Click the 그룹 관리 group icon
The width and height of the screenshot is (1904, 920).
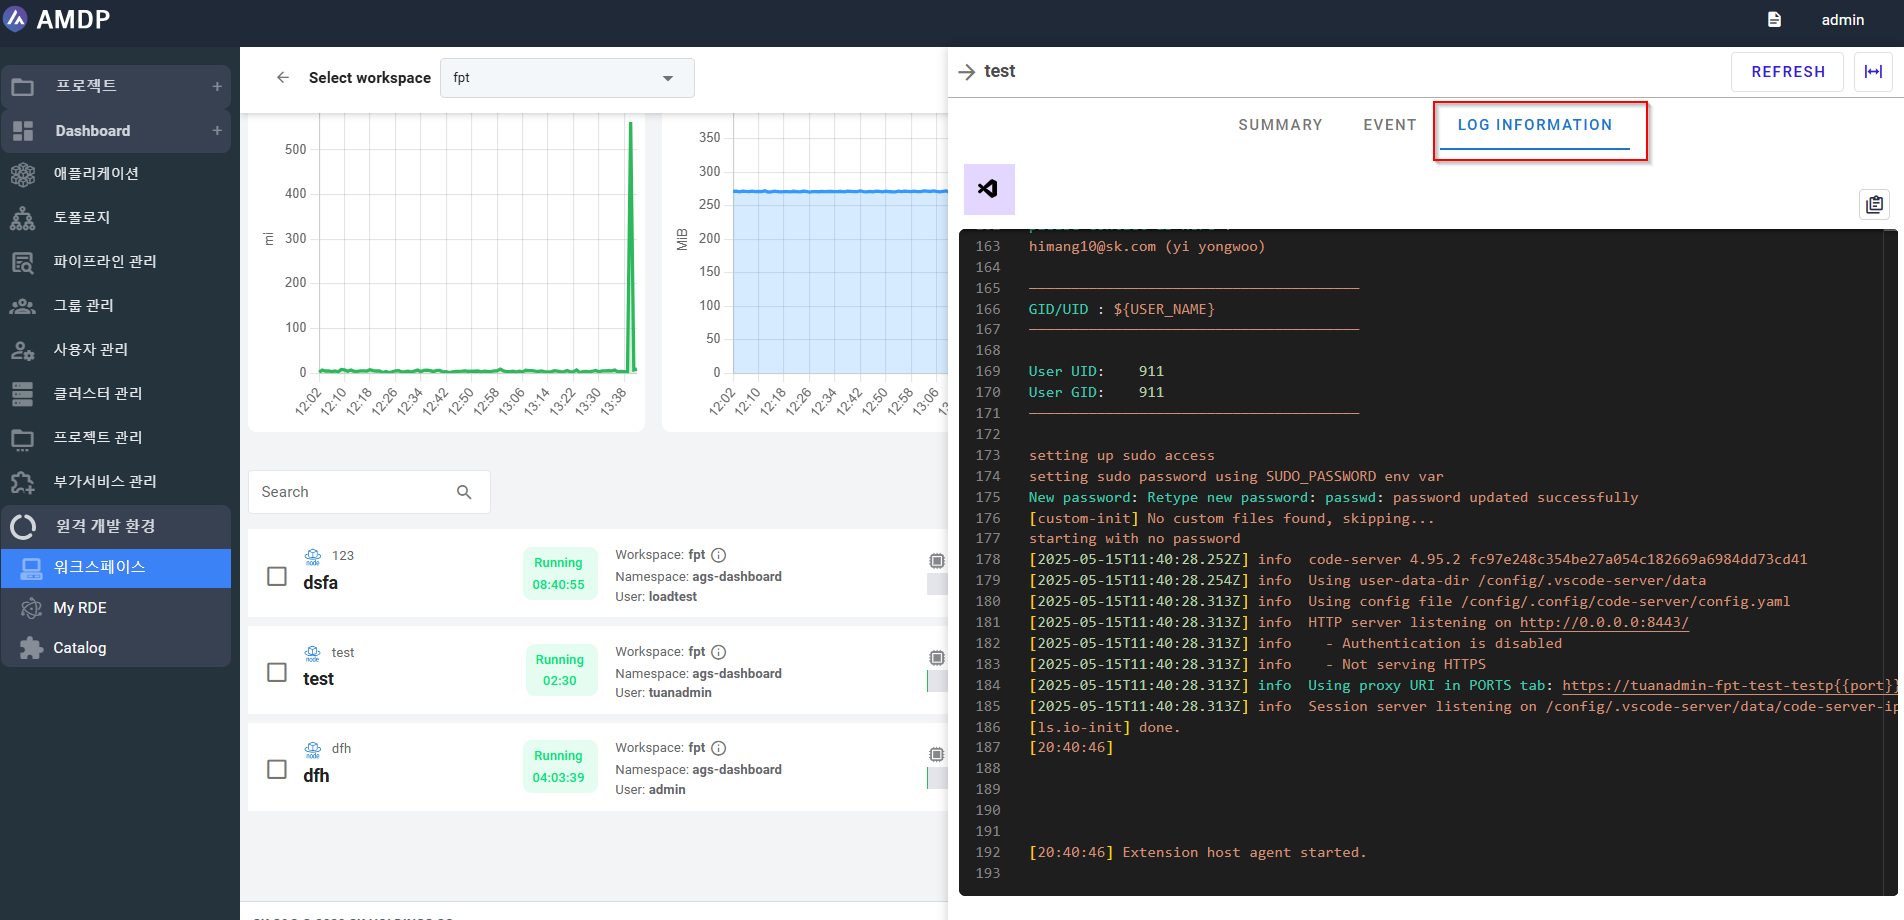[x=23, y=306]
